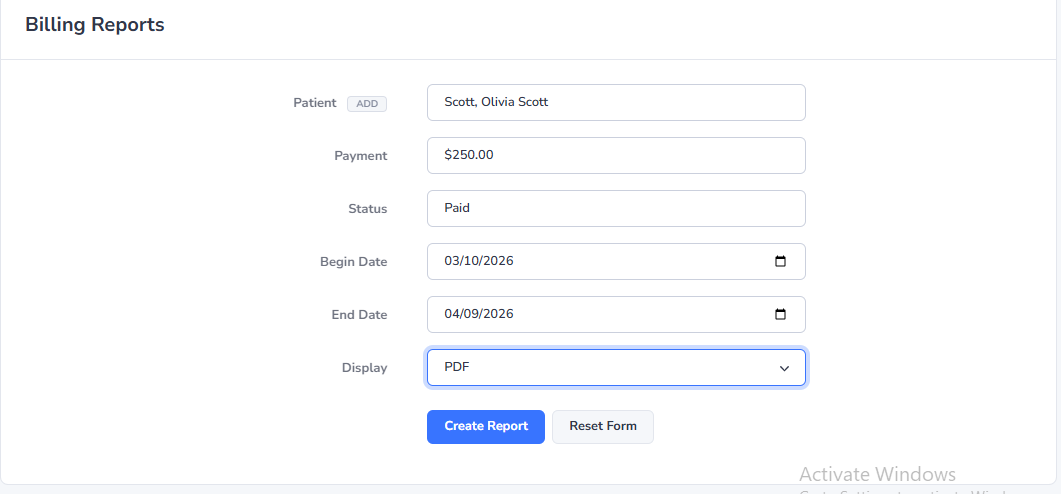Click the ADD badge next to Patient
Viewport: 1061px width, 494px height.
tap(367, 103)
